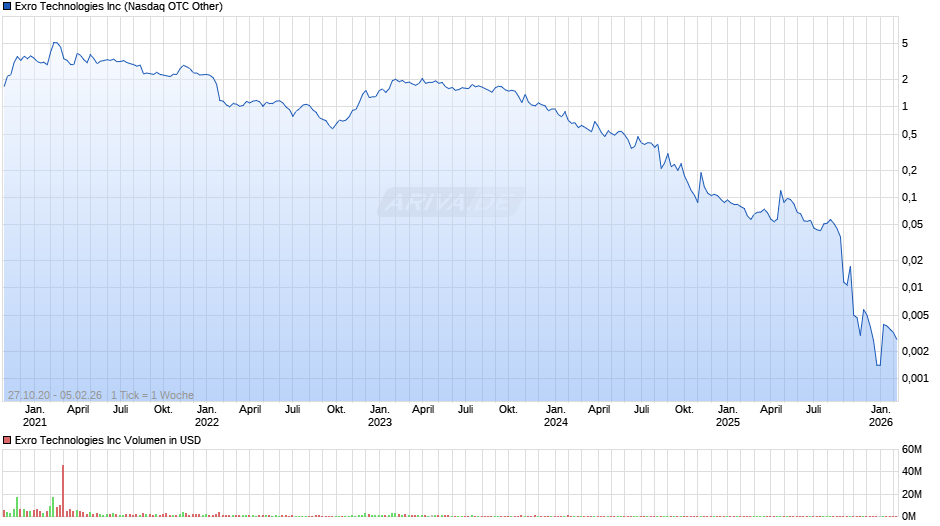Click the price axis value '0,01'
Screen dimensions: 940x526
click(912, 287)
